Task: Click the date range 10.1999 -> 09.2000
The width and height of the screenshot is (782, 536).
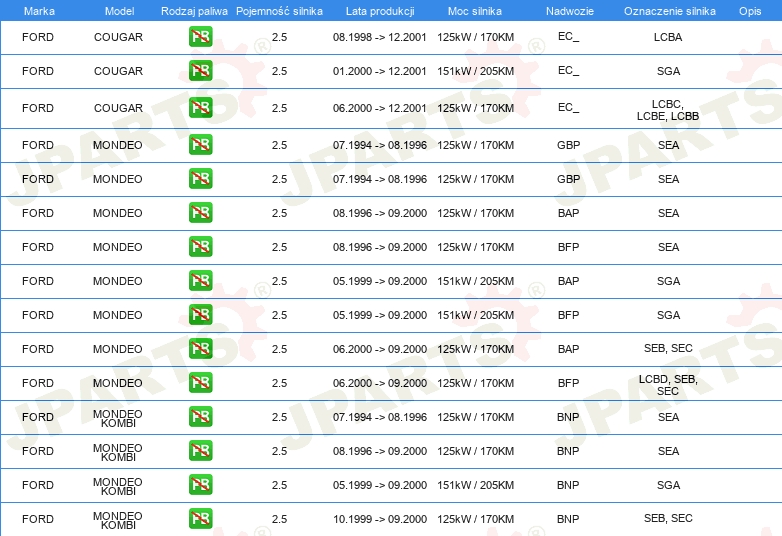Action: pyautogui.click(x=380, y=519)
